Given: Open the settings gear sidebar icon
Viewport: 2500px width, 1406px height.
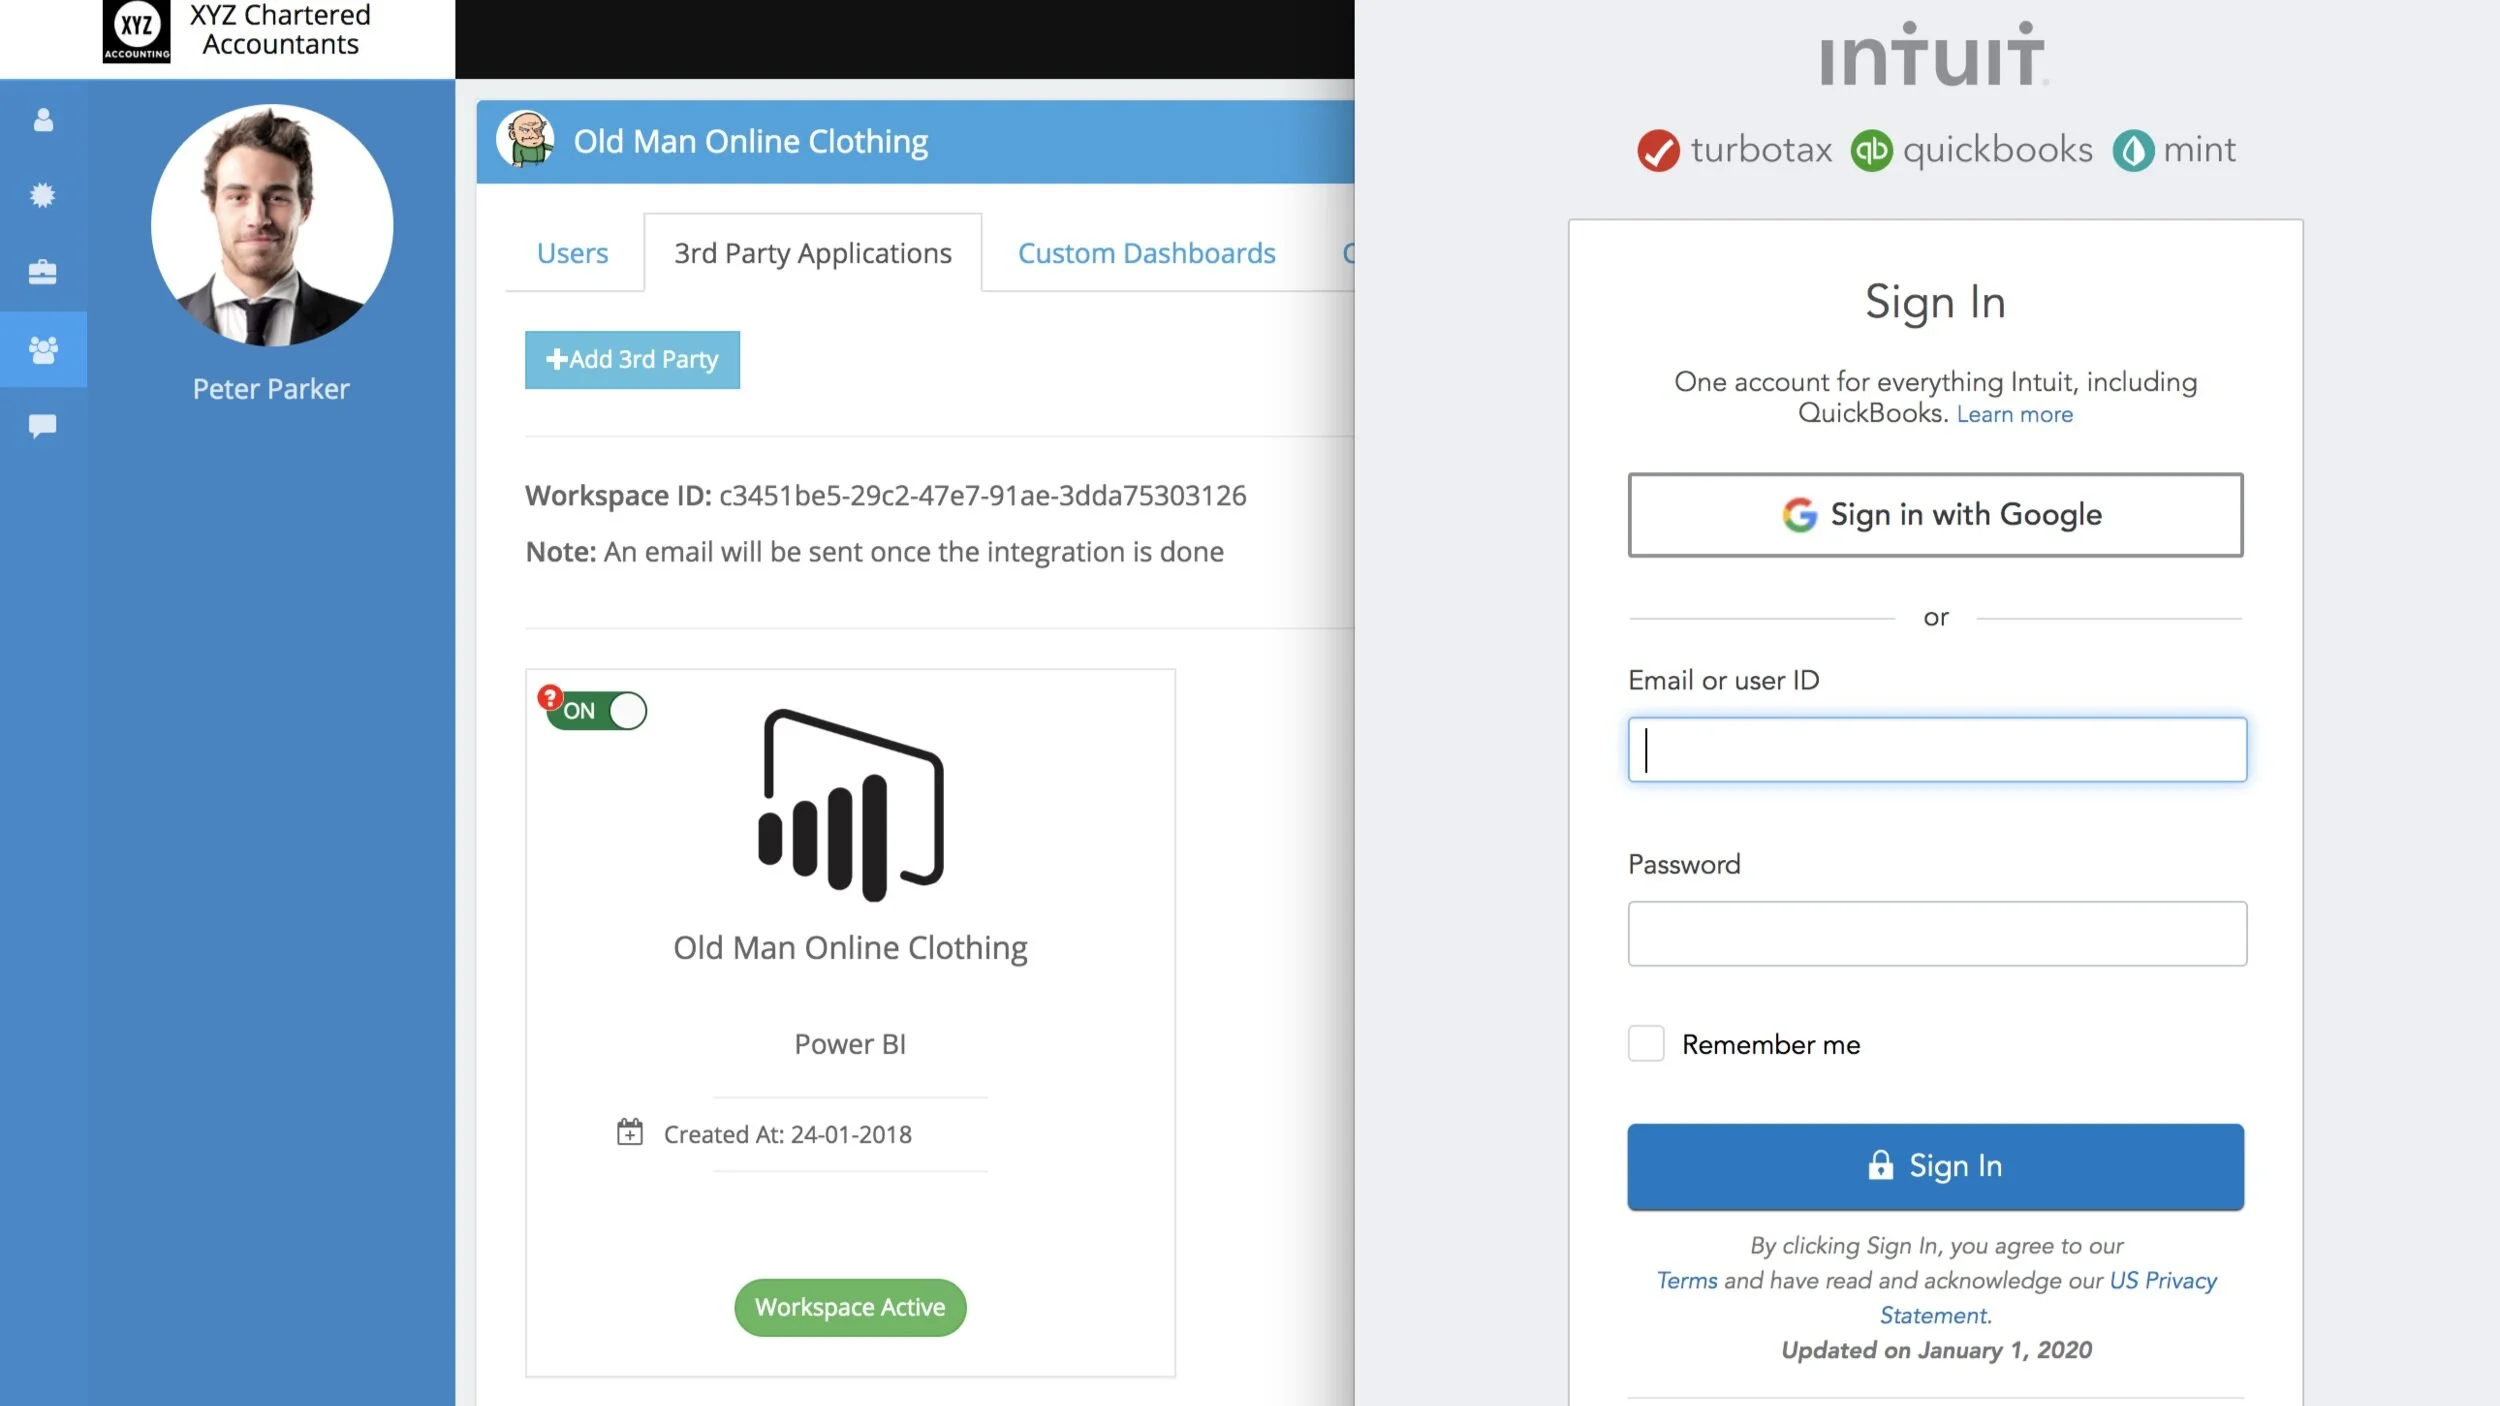Looking at the screenshot, I should coord(43,195).
